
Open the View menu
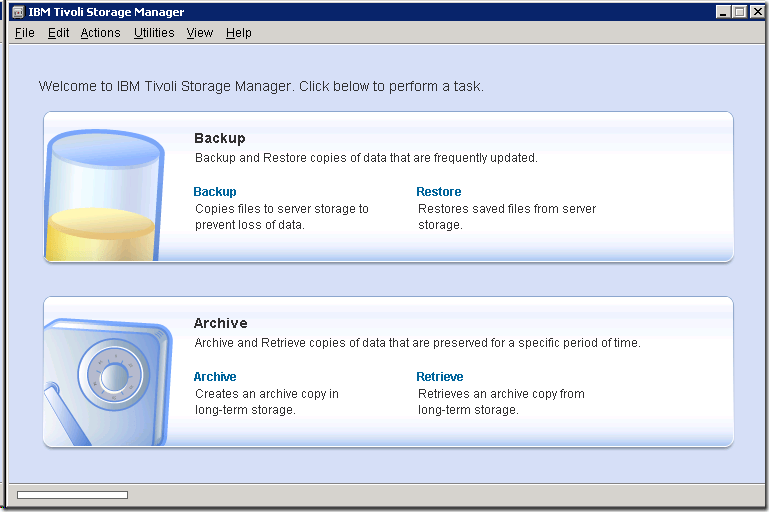(x=200, y=33)
